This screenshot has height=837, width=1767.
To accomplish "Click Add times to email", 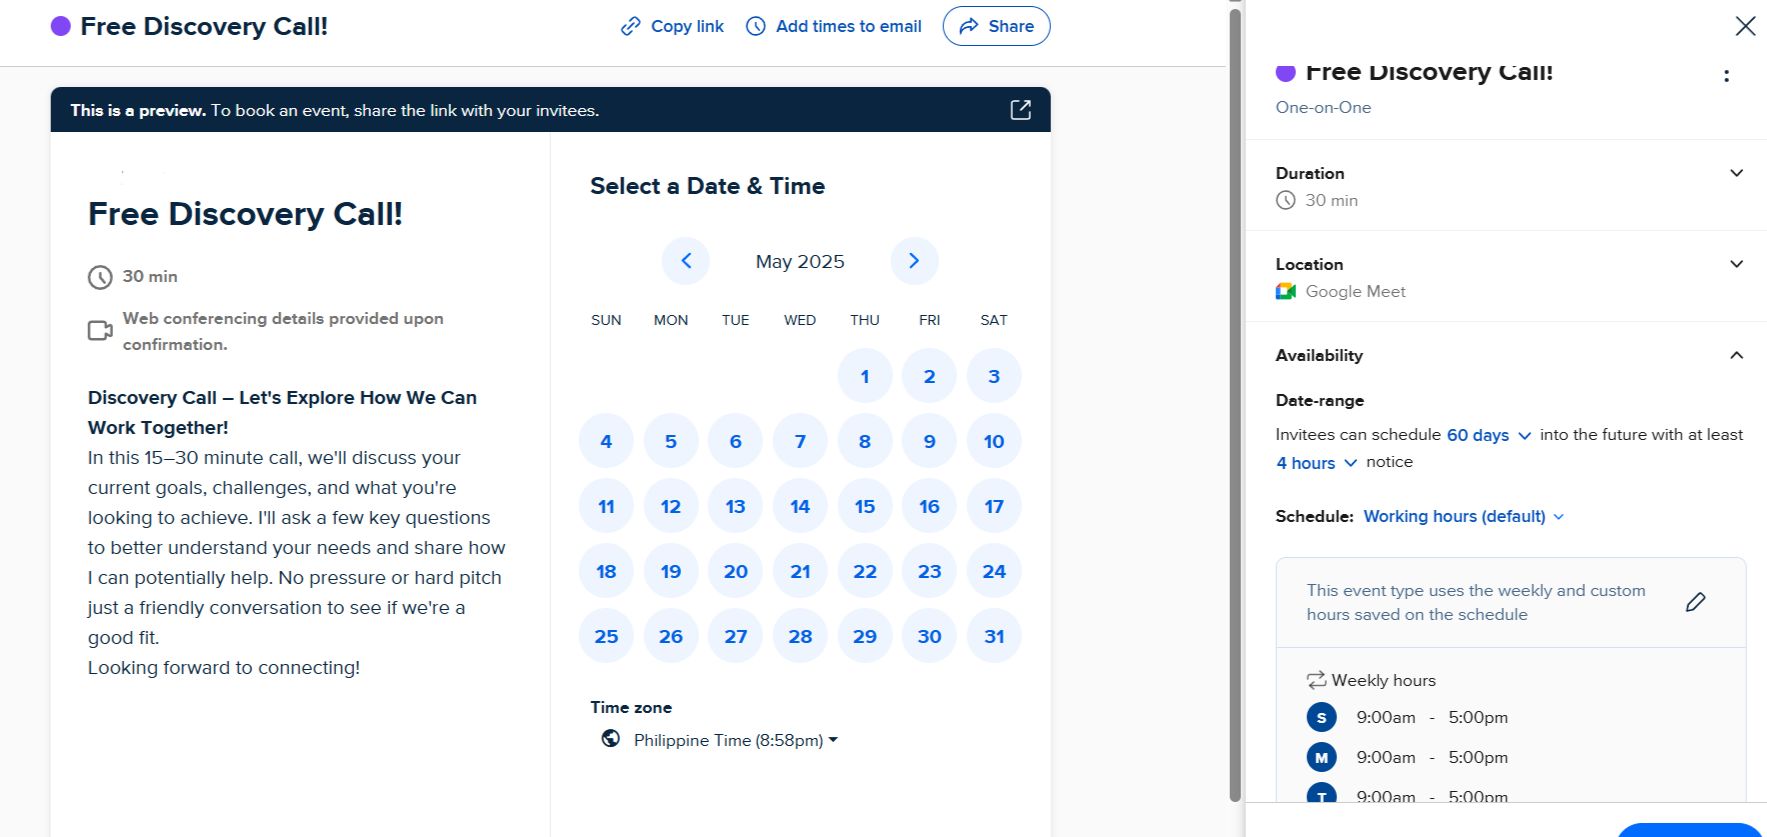I will pyautogui.click(x=834, y=26).
